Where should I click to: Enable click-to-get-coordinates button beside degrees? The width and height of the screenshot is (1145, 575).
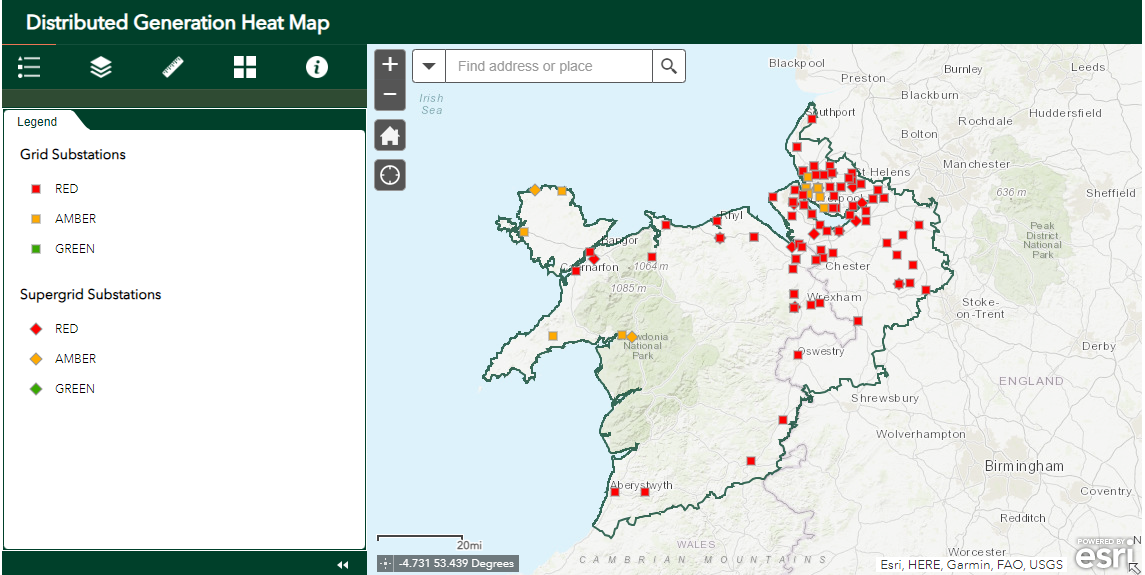point(386,564)
